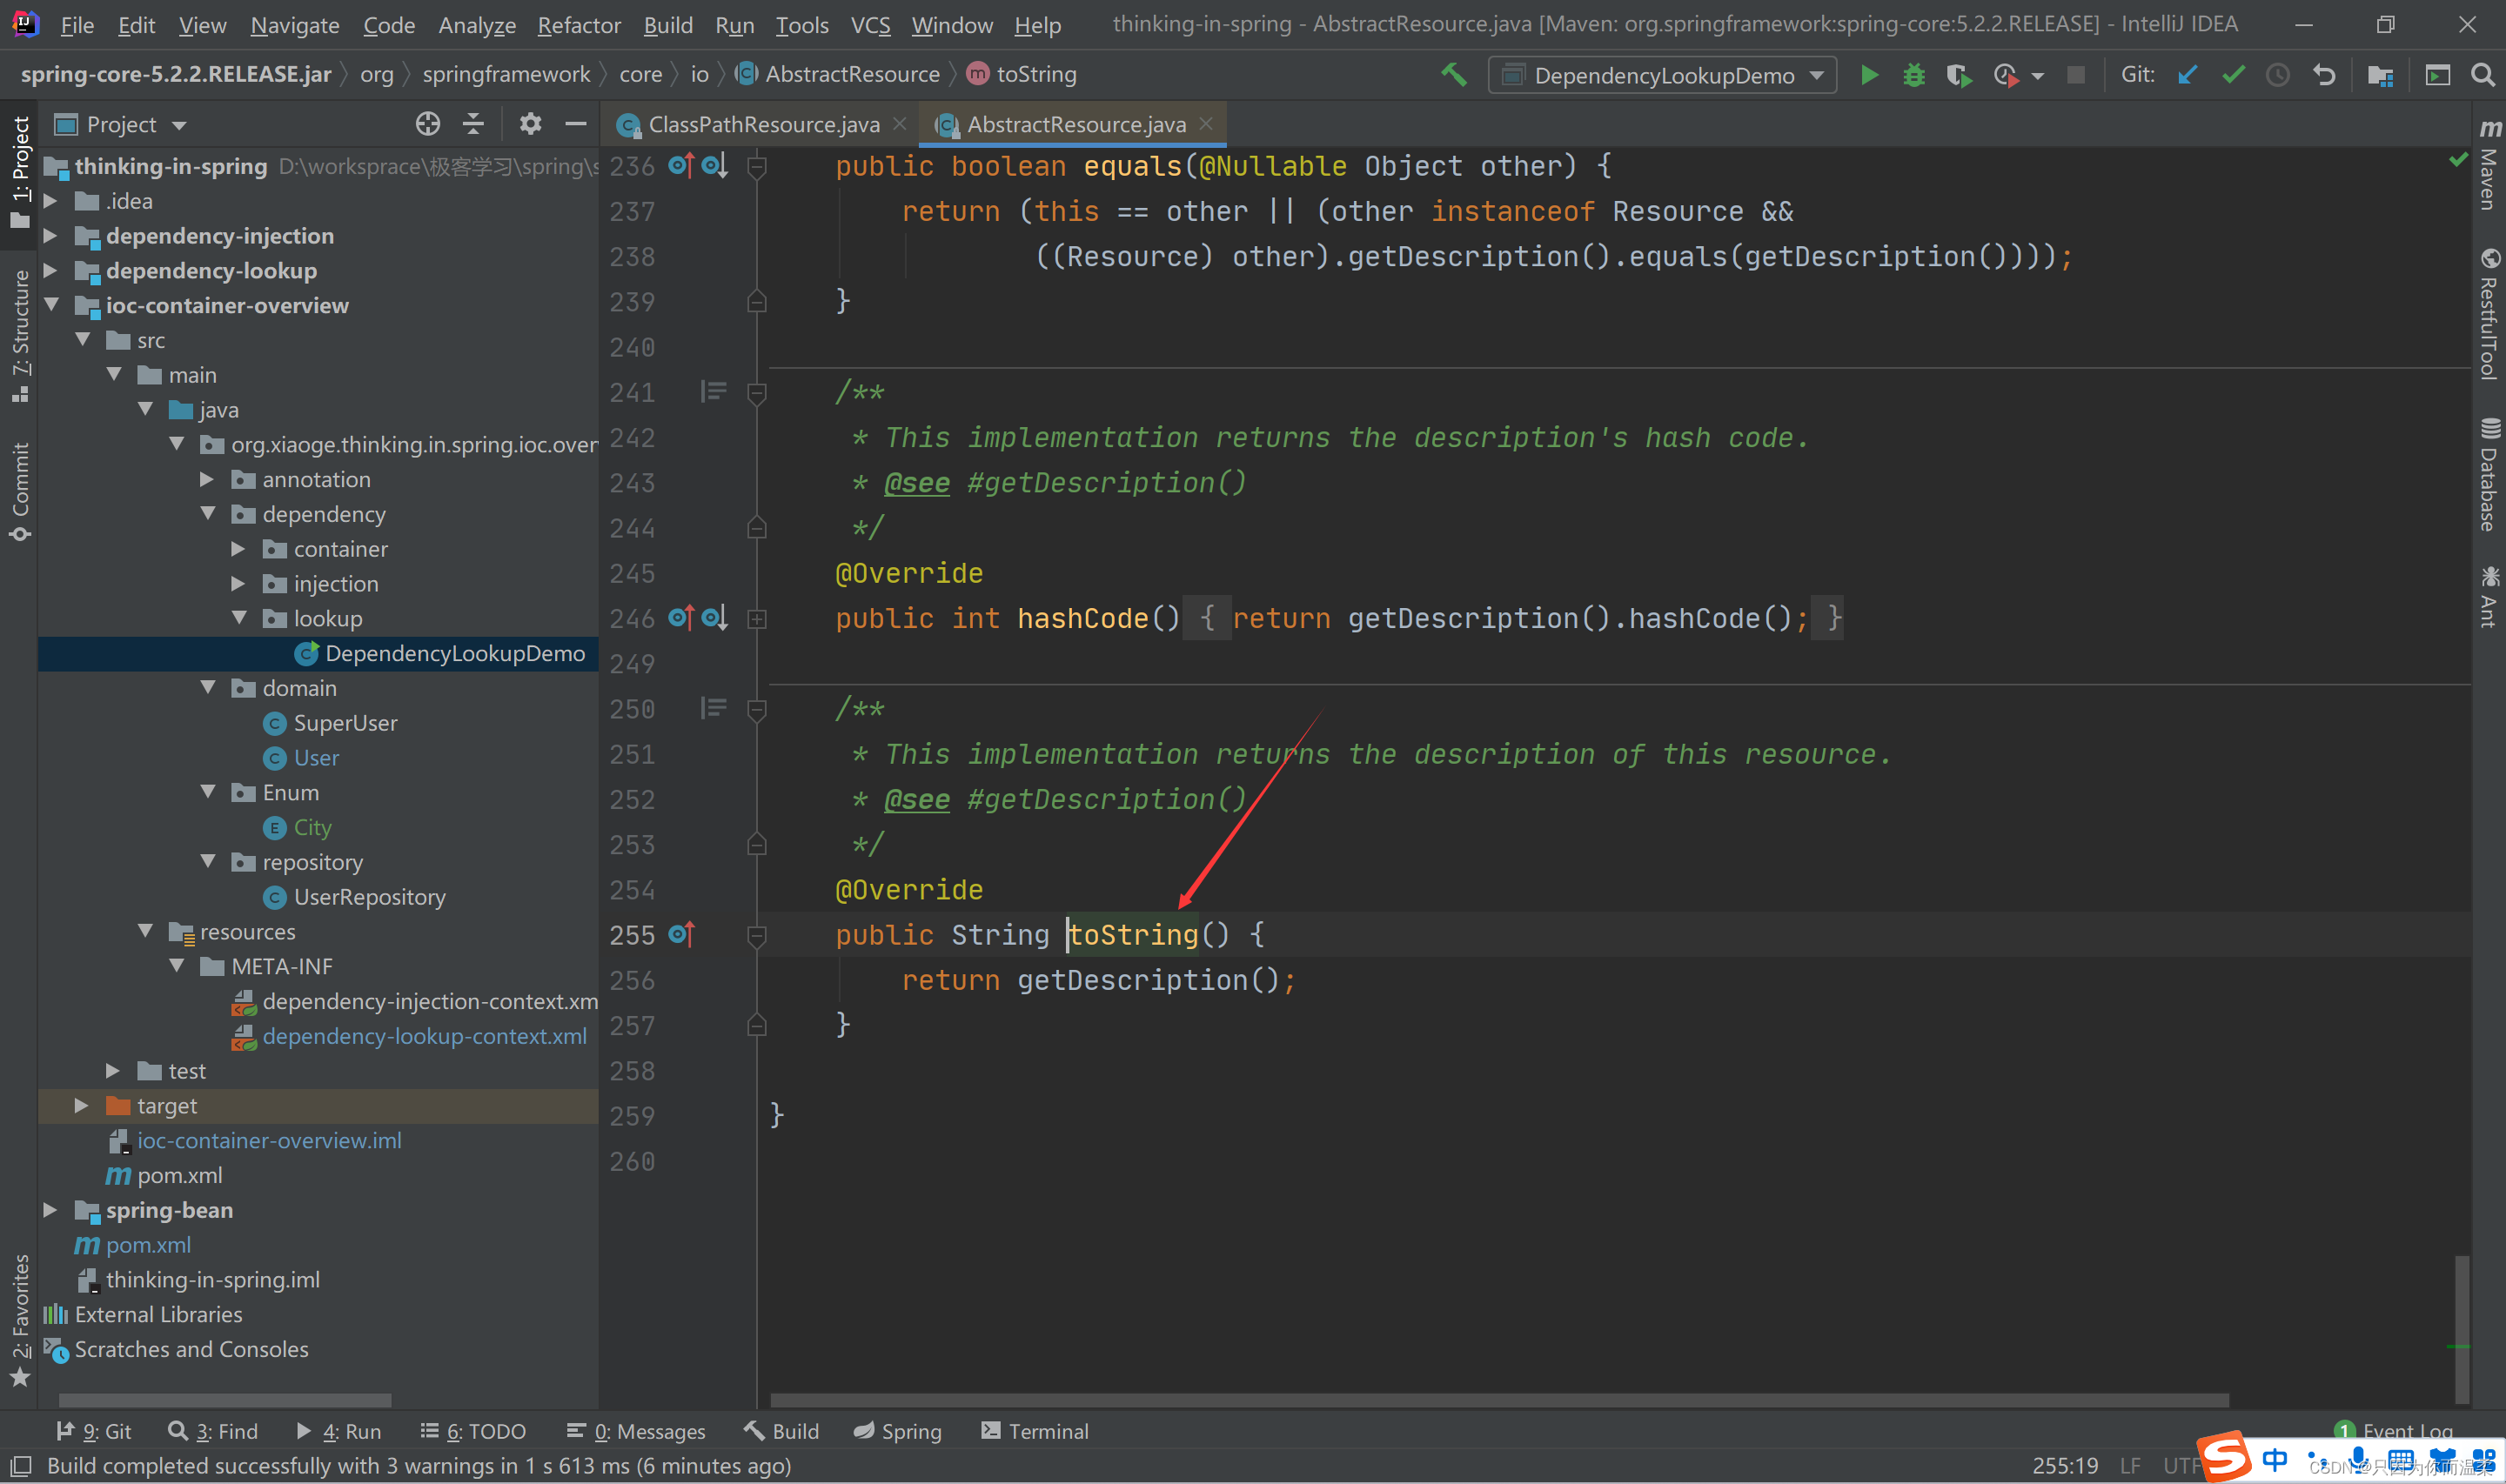
Task: Click the Git rollback icon
Action: (2324, 75)
